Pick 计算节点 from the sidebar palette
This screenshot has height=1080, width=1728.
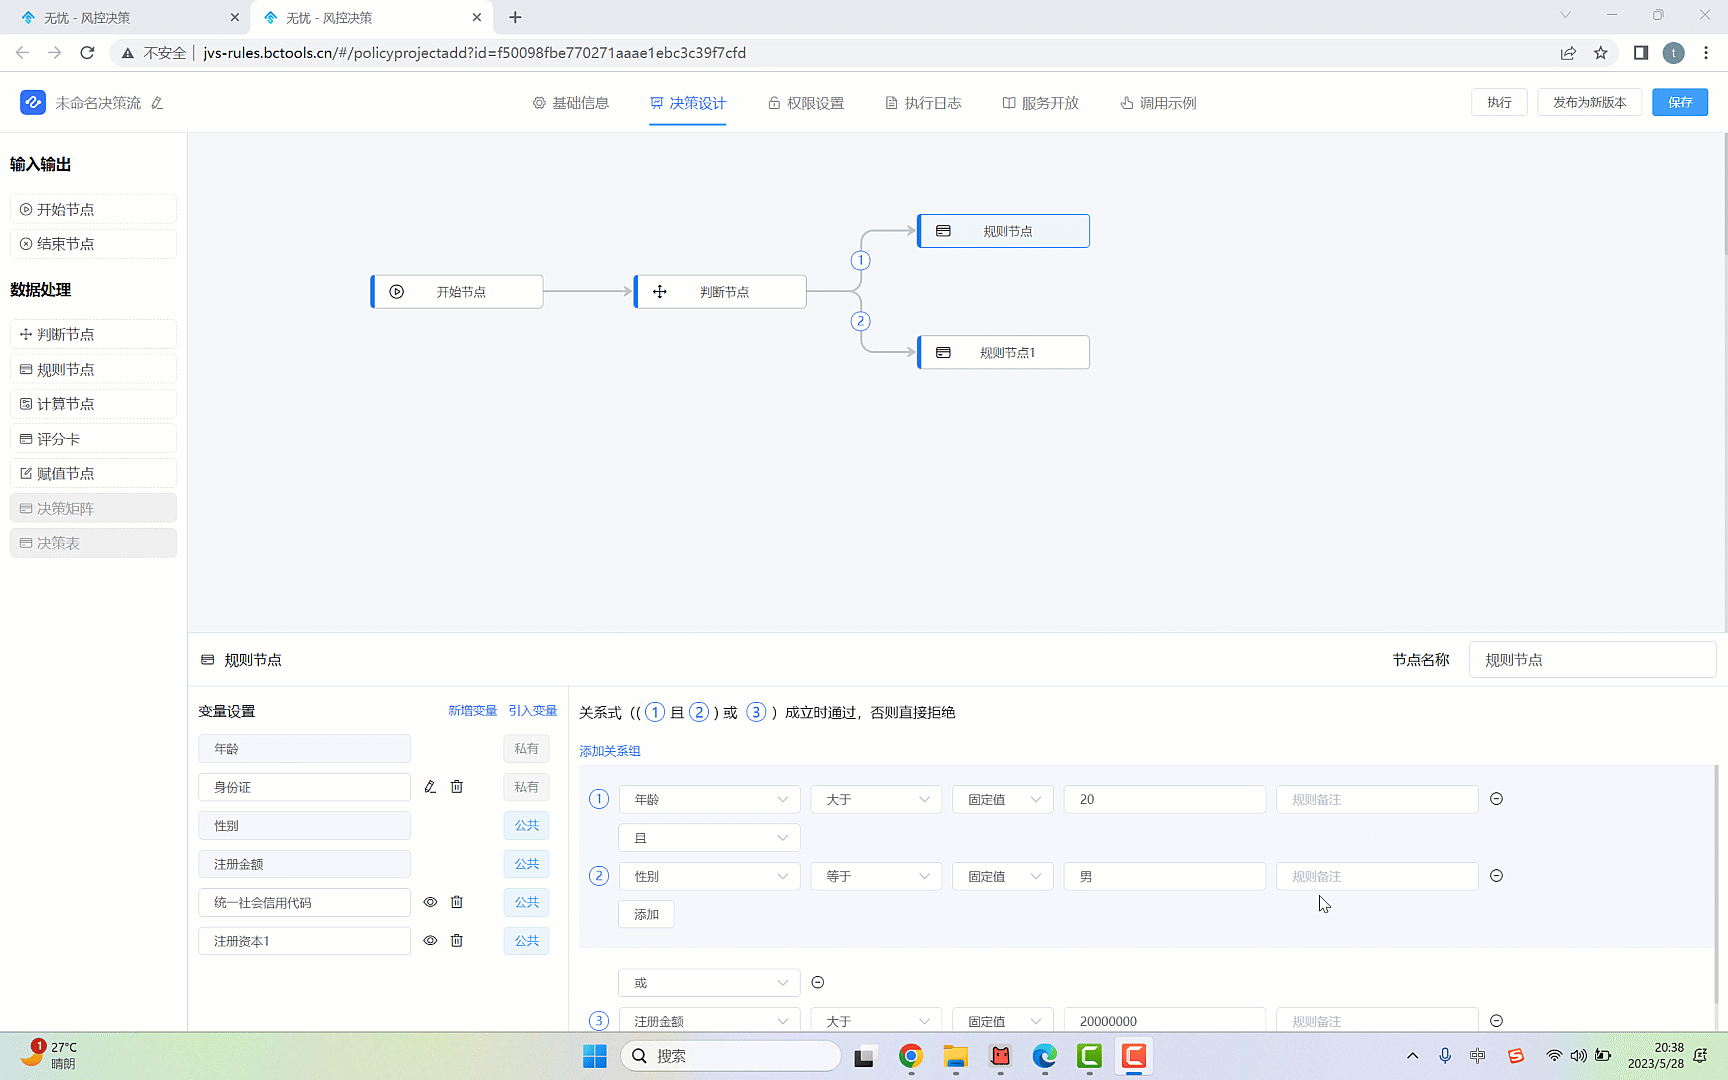[x=93, y=404]
